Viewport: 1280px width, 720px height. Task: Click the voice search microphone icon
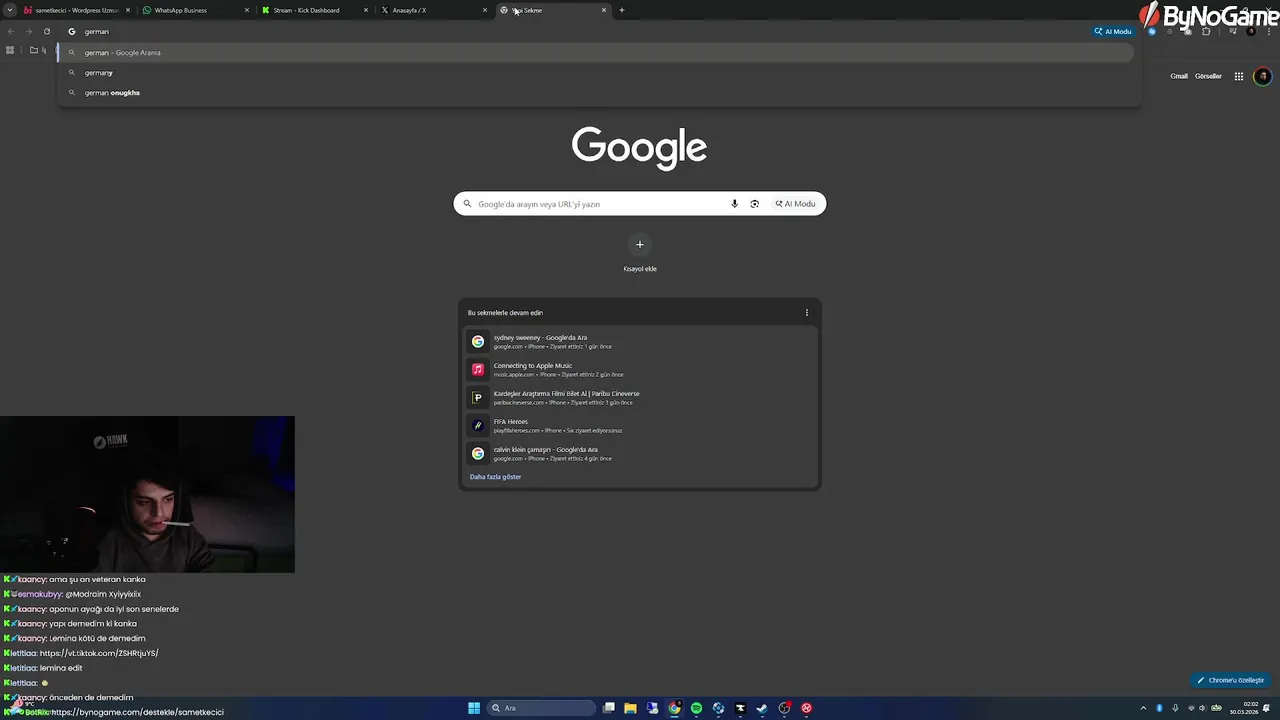coord(734,204)
